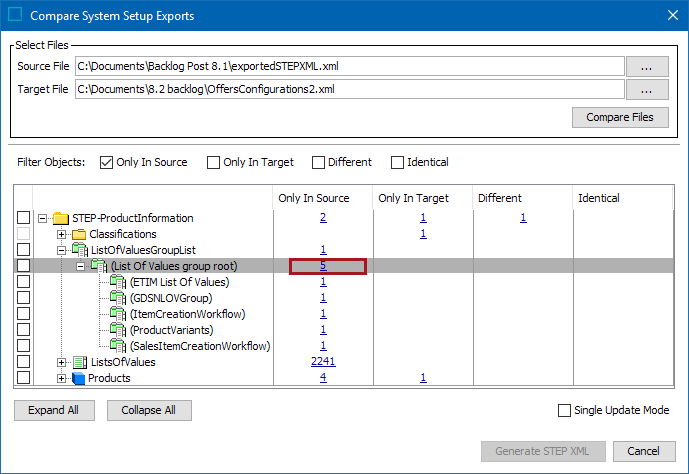Viewport: 689px width, 474px height.
Task: Click the STEP-ProductInformation folder icon
Action: (60, 218)
